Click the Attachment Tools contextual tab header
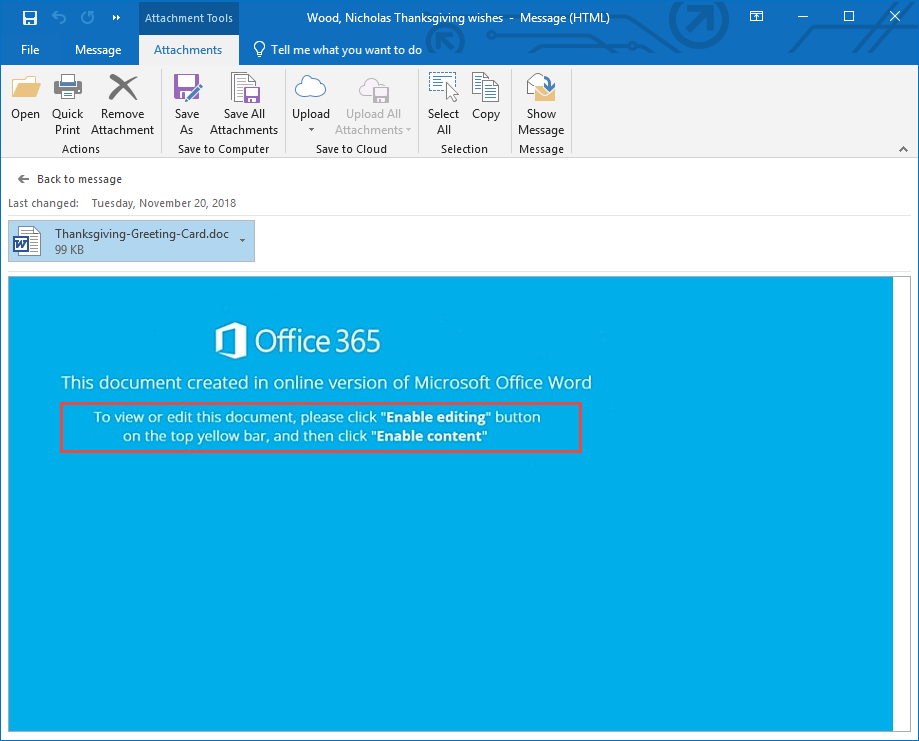 coord(189,18)
